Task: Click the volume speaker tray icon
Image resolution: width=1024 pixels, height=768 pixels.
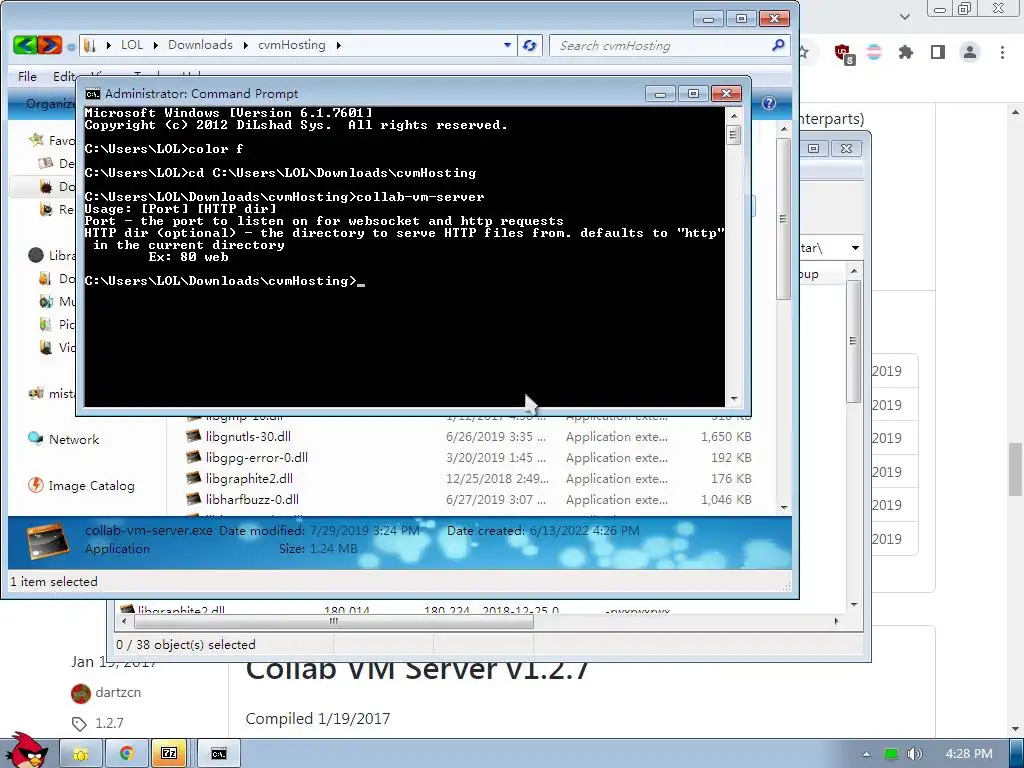Action: (x=914, y=754)
